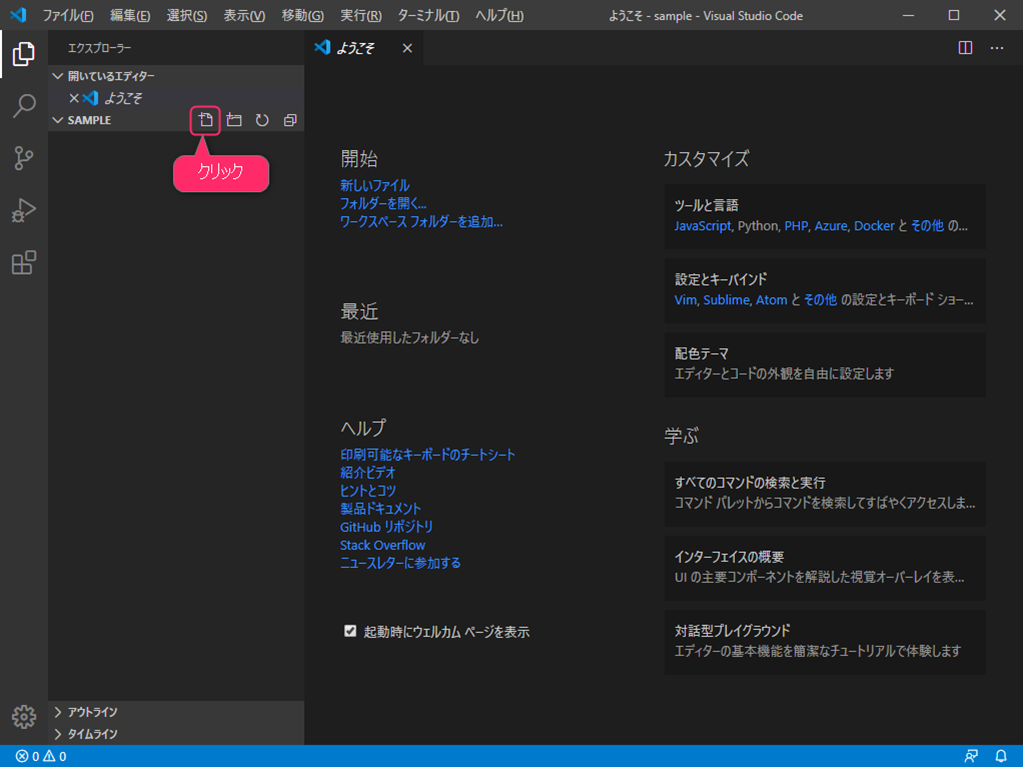The height and width of the screenshot is (767, 1023).
Task: Open notifications bell in status bar
Action: point(1001,757)
